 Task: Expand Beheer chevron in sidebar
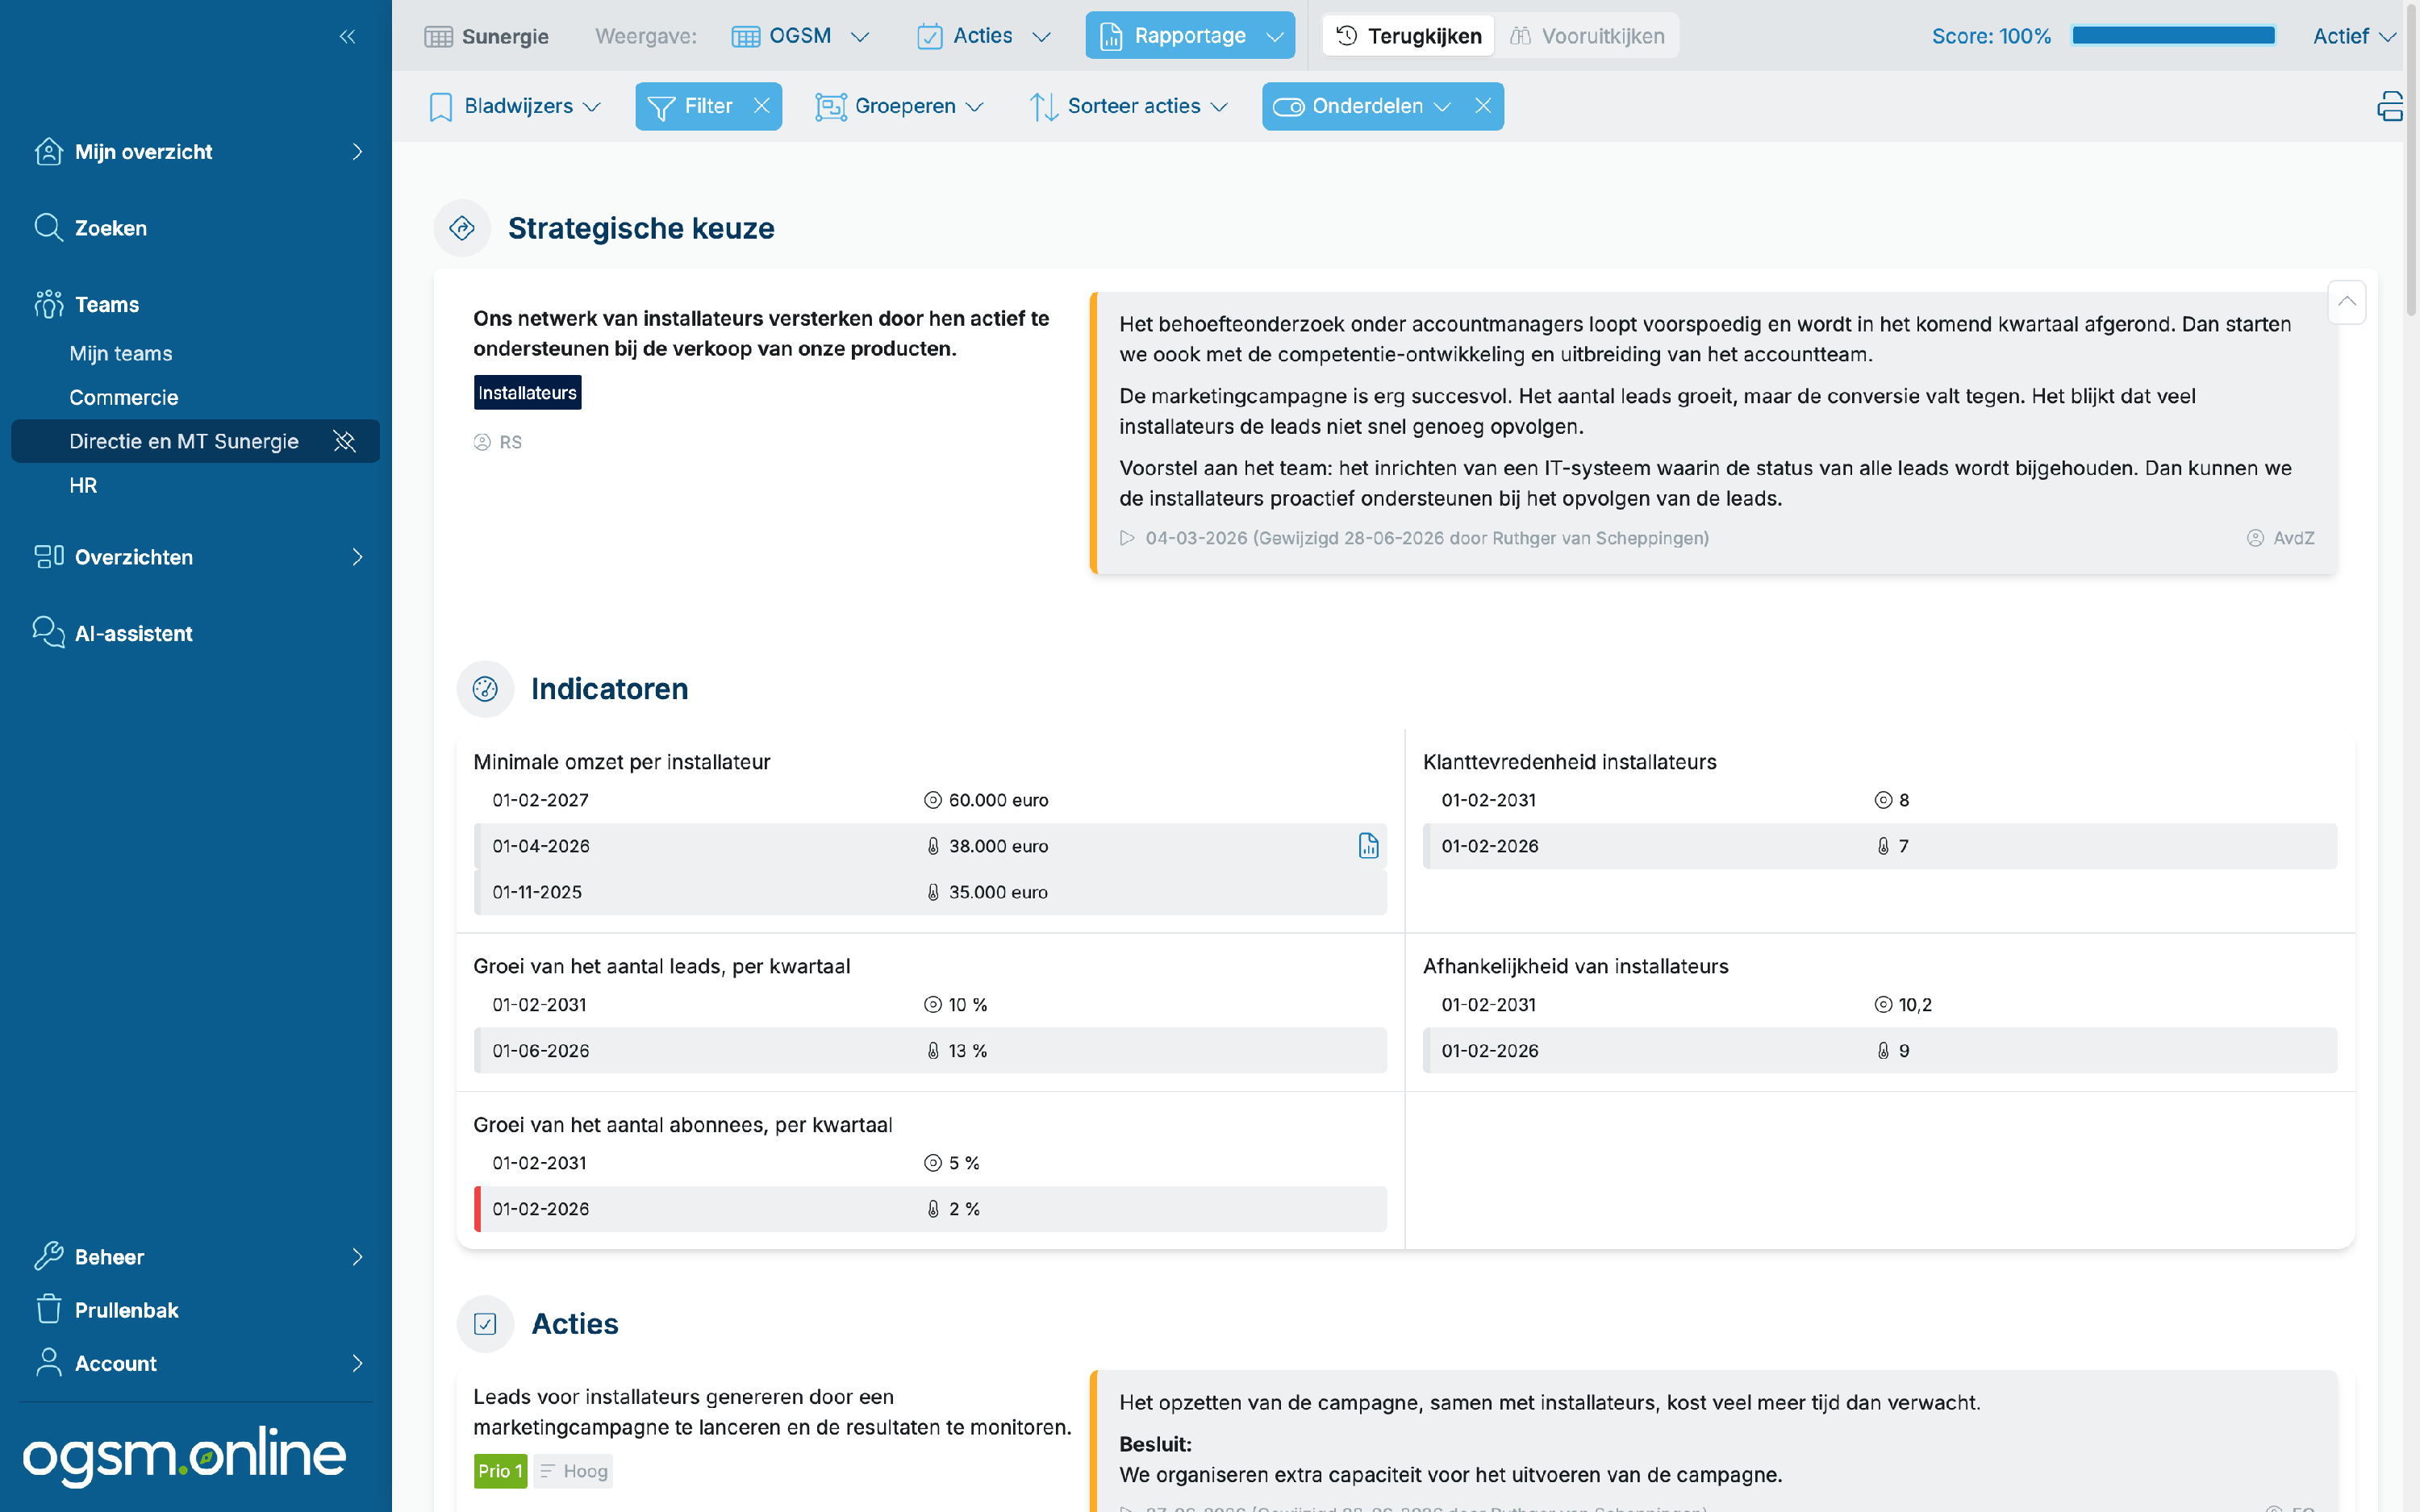pos(357,1257)
